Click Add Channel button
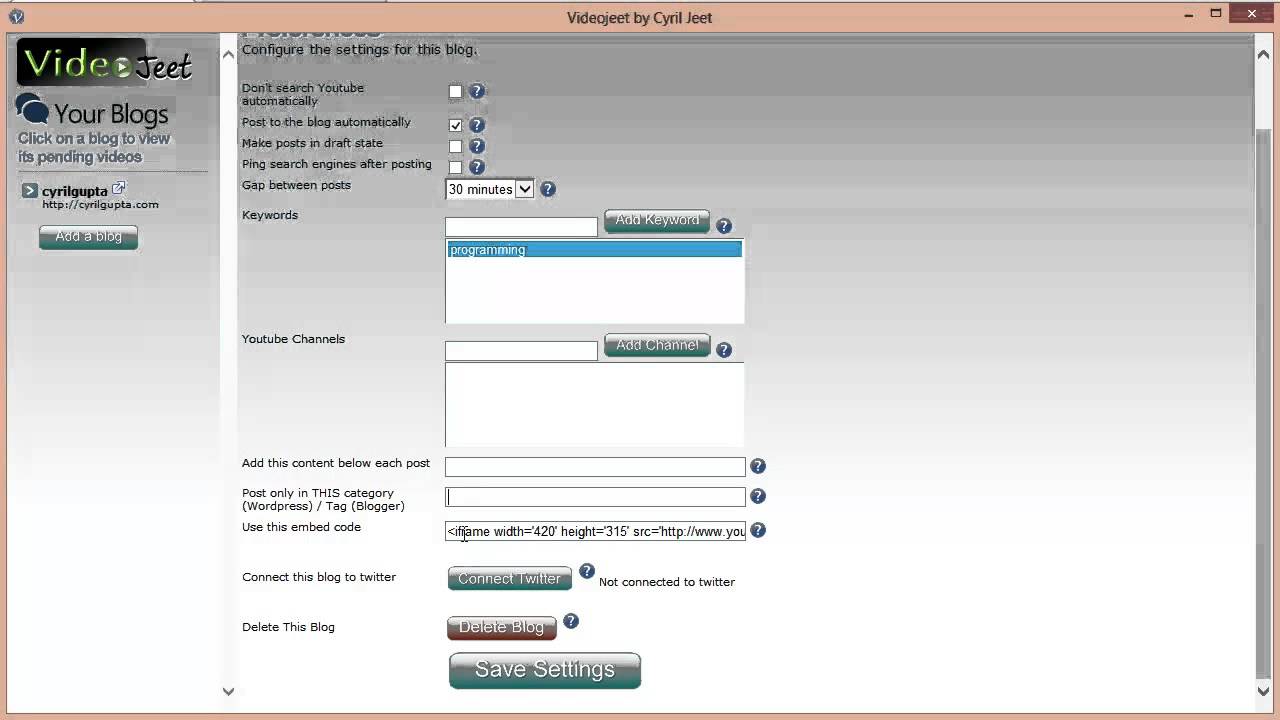1280x720 pixels. point(657,346)
